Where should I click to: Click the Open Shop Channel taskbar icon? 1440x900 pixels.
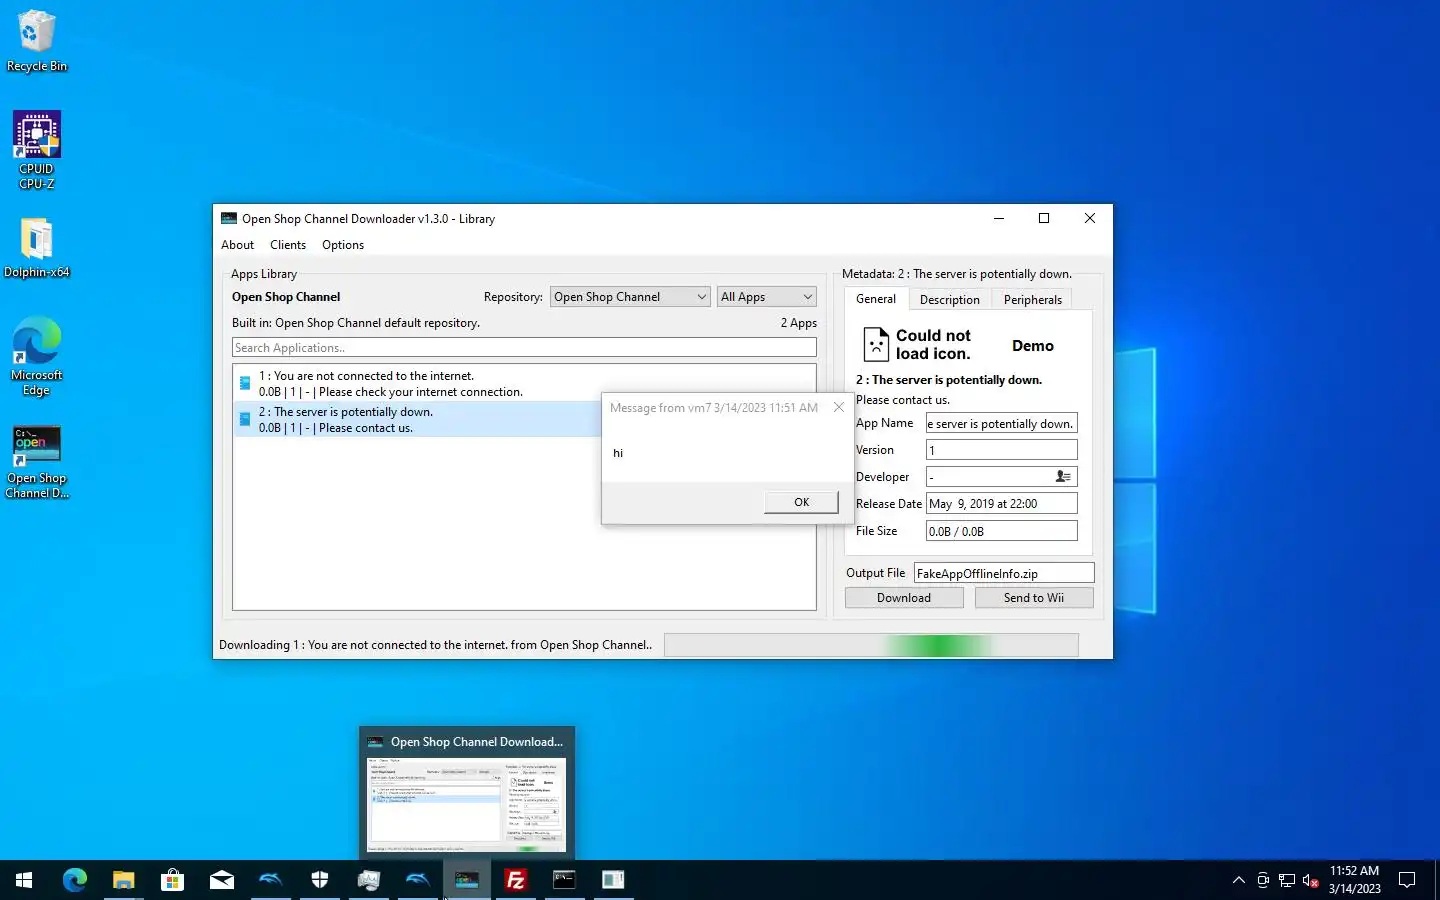click(467, 880)
